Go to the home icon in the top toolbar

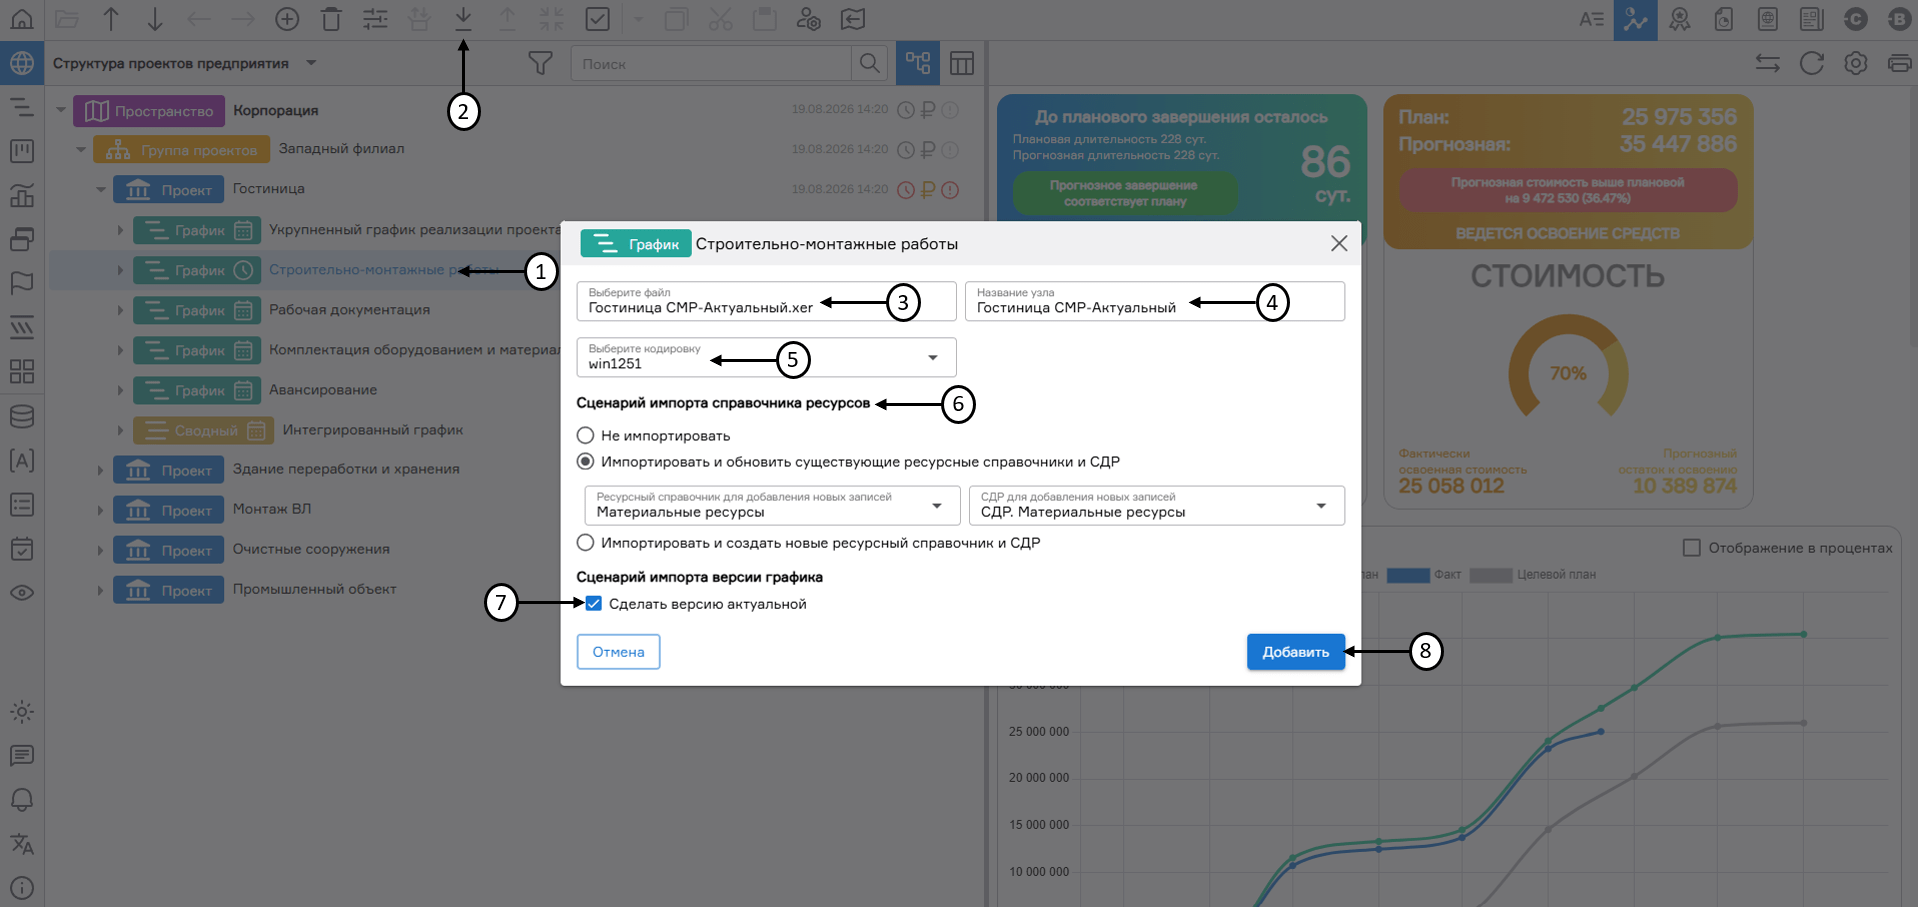click(x=21, y=19)
